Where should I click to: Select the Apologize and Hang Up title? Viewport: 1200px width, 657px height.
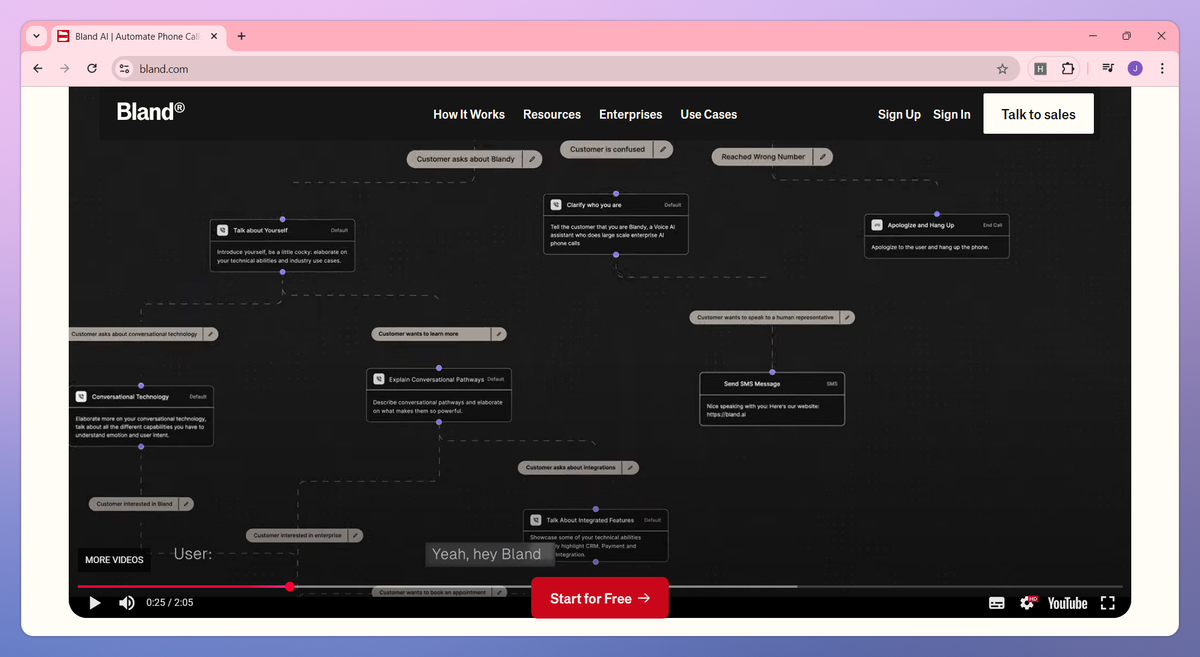pyautogui.click(x=920, y=225)
